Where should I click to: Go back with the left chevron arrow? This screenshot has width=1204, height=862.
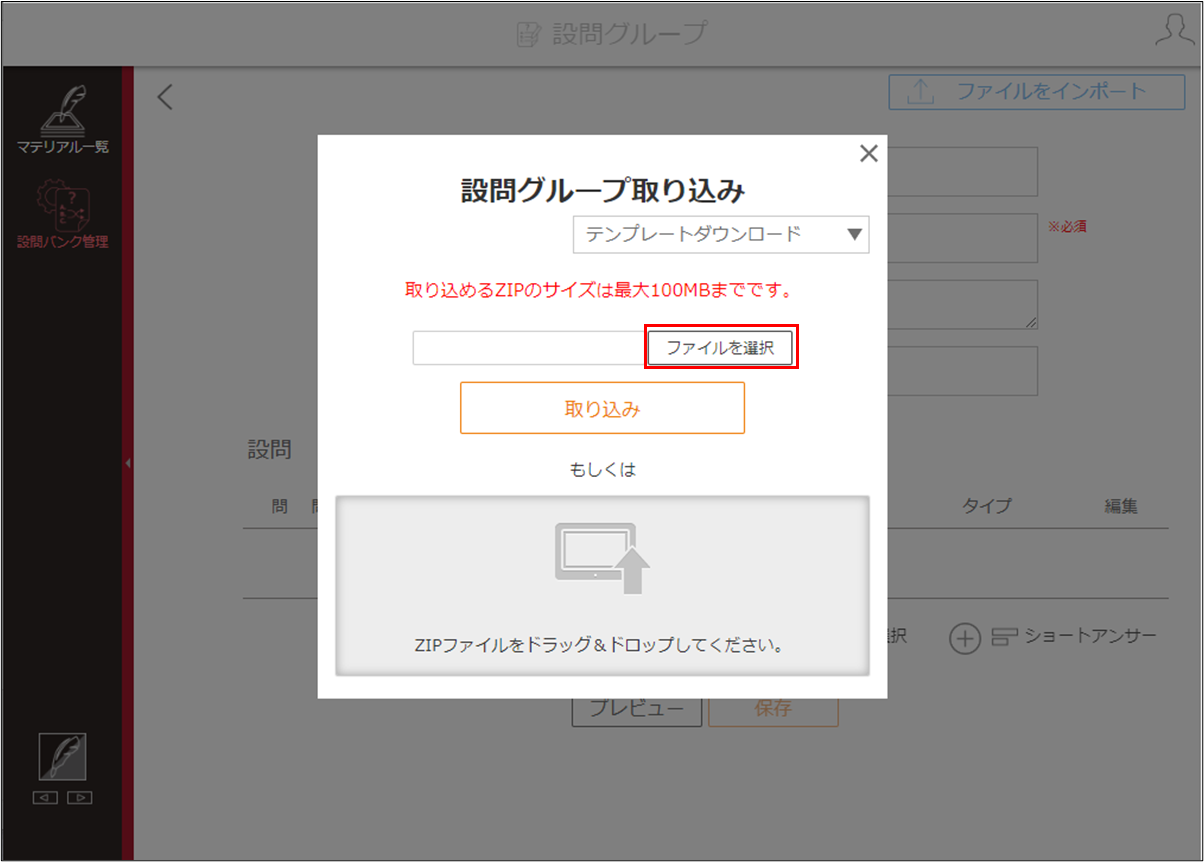pos(165,97)
